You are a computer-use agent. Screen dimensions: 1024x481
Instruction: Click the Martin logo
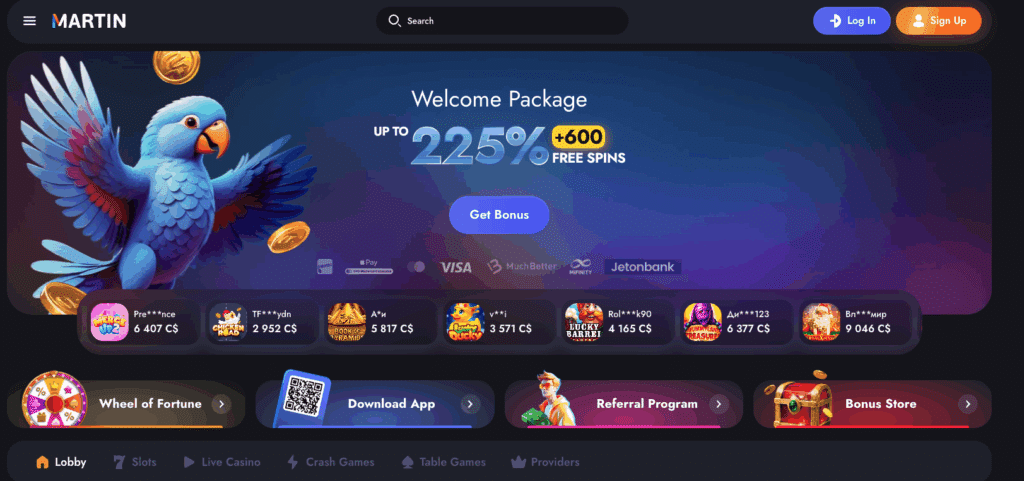point(89,21)
